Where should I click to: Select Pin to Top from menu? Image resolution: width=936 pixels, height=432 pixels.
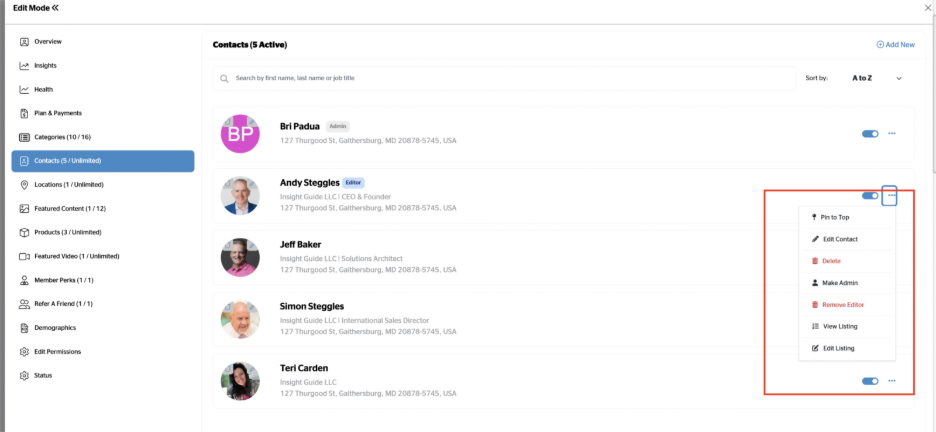point(835,217)
